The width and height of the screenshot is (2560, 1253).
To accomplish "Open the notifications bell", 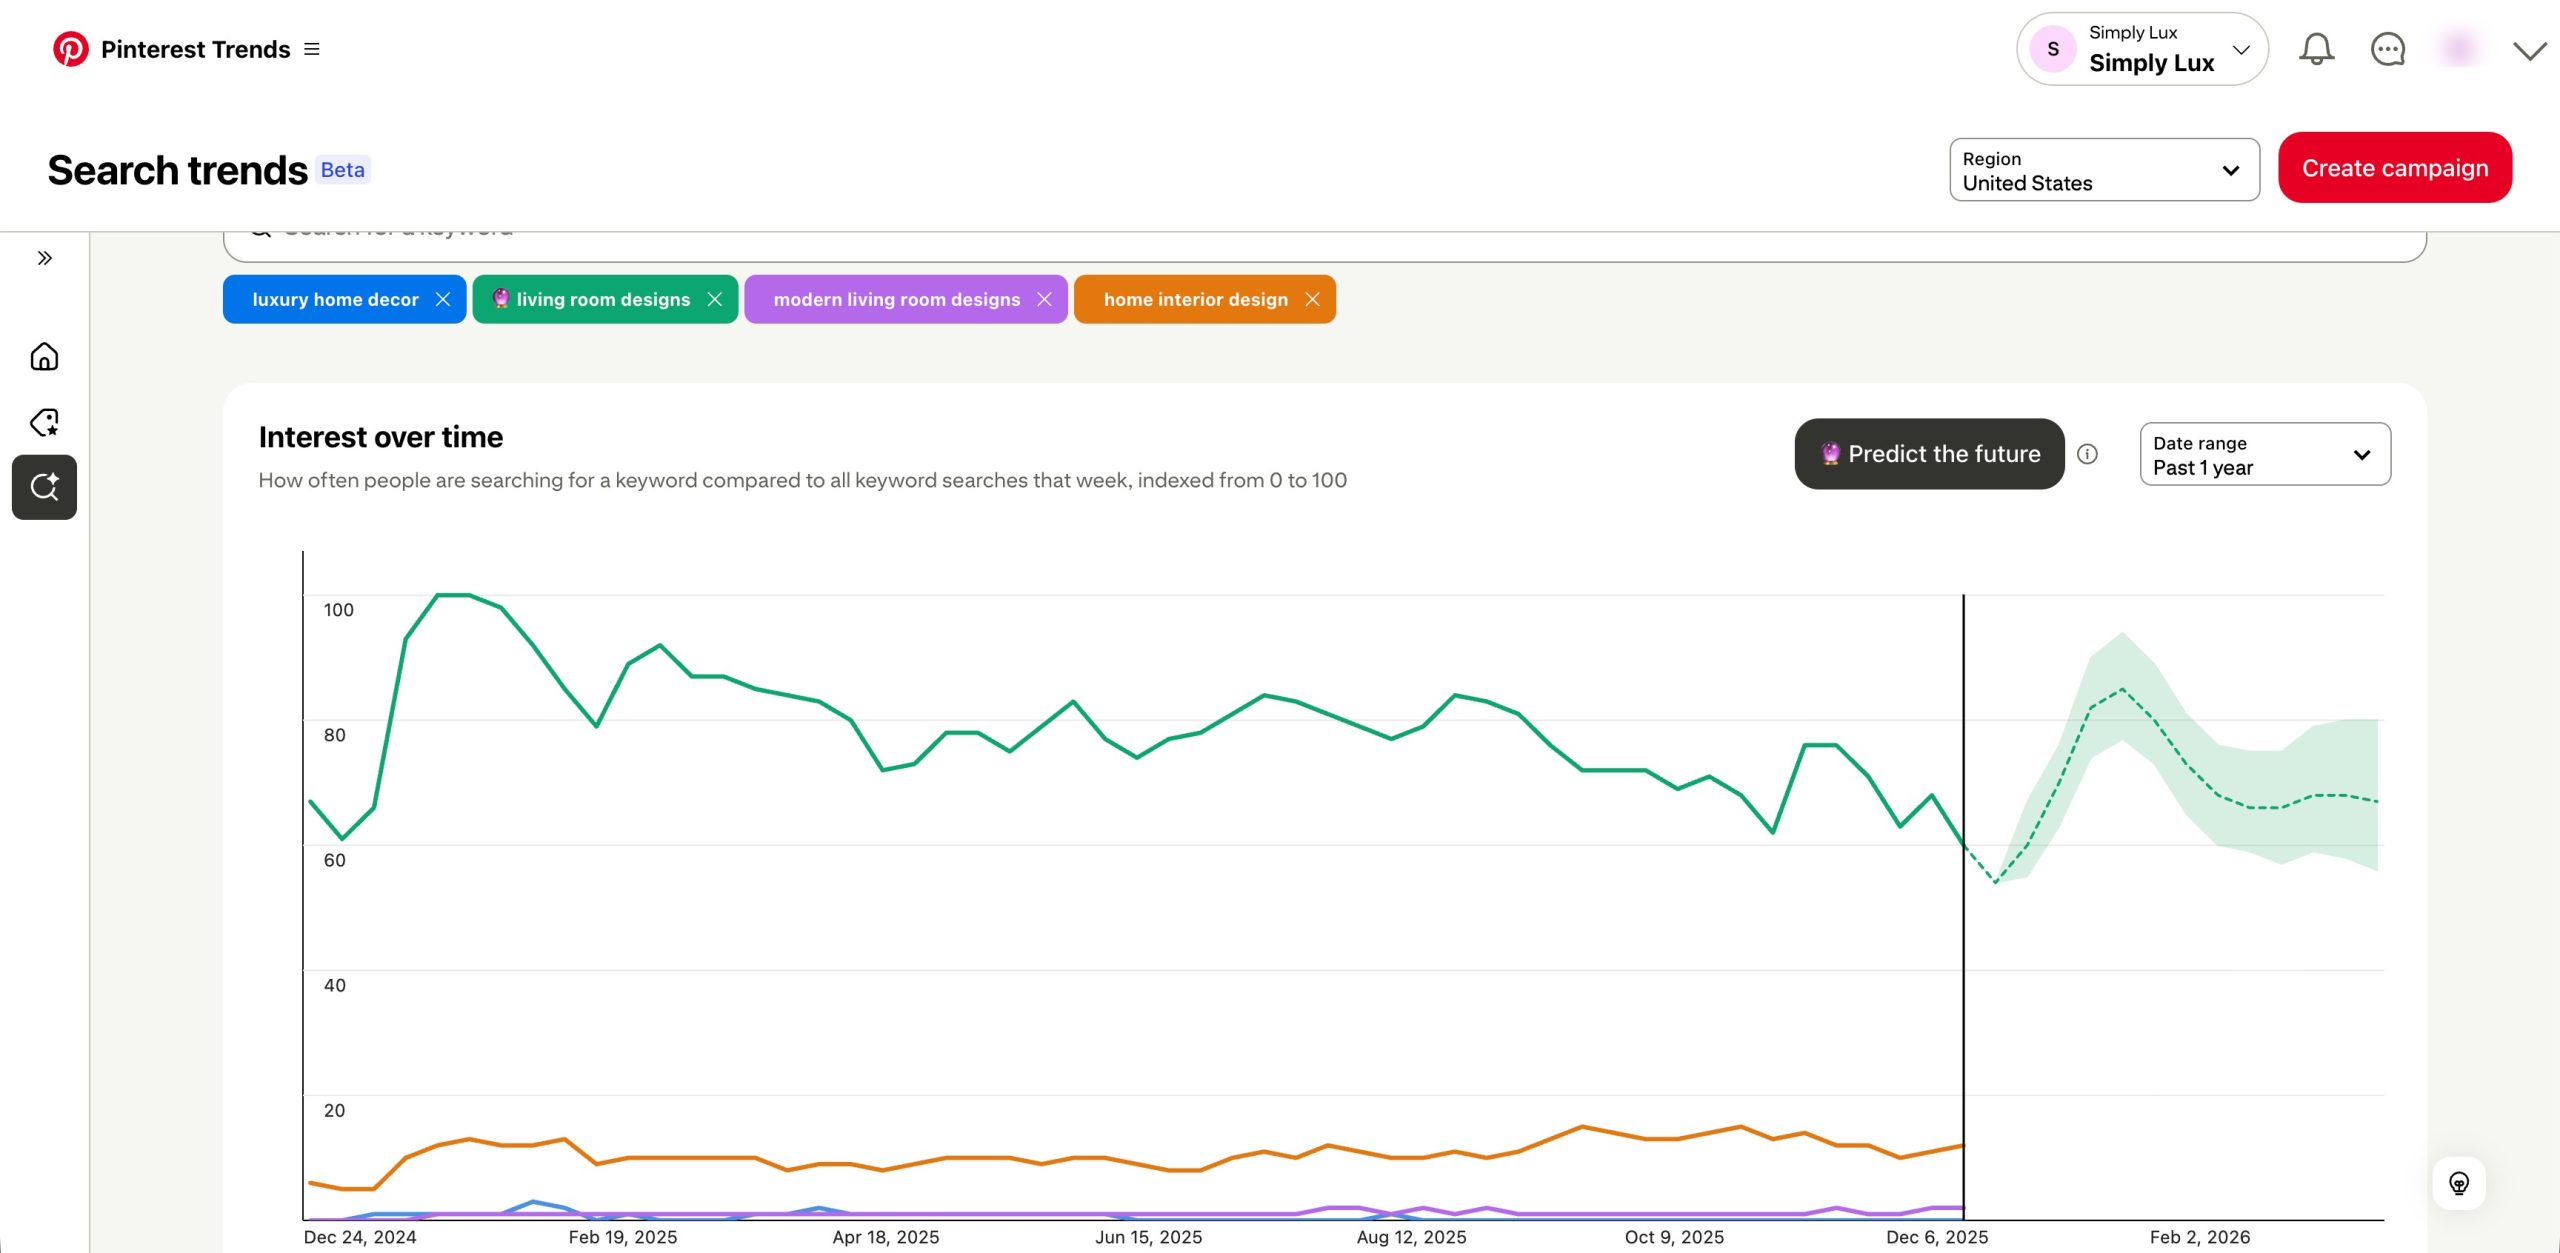I will pyautogui.click(x=2316, y=49).
